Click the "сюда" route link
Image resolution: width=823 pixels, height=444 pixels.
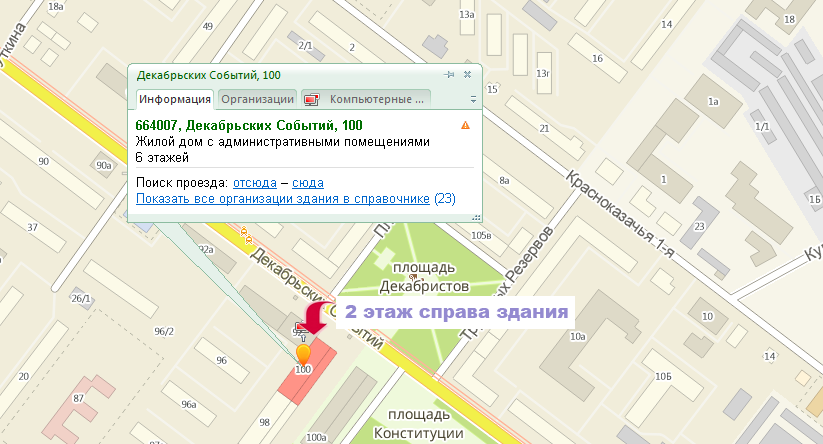pyautogui.click(x=308, y=183)
